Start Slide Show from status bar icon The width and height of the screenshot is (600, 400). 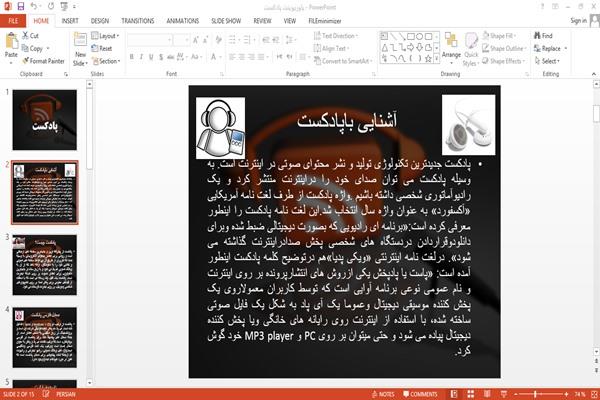504,394
